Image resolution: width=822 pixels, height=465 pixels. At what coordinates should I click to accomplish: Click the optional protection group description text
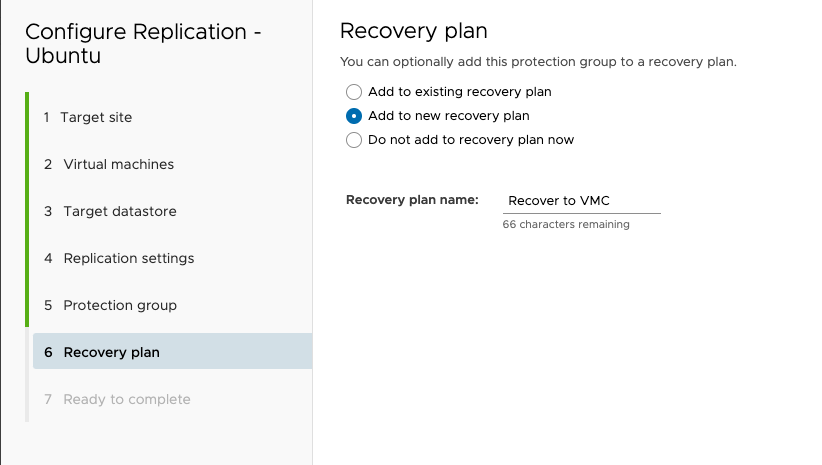538,62
